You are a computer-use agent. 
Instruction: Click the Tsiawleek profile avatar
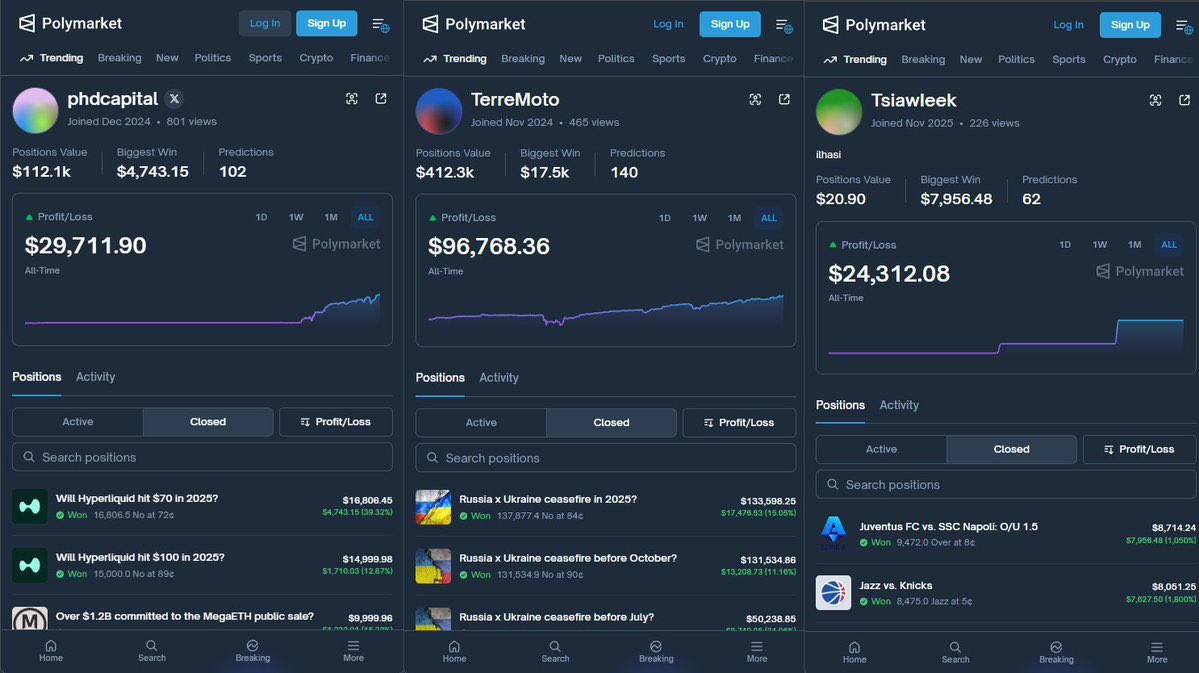click(839, 112)
